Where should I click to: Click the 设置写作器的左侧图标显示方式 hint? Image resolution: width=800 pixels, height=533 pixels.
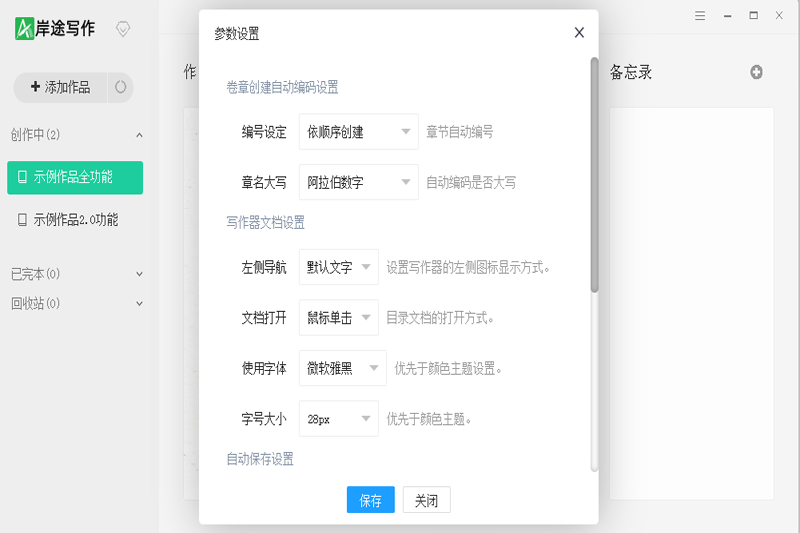click(x=468, y=267)
